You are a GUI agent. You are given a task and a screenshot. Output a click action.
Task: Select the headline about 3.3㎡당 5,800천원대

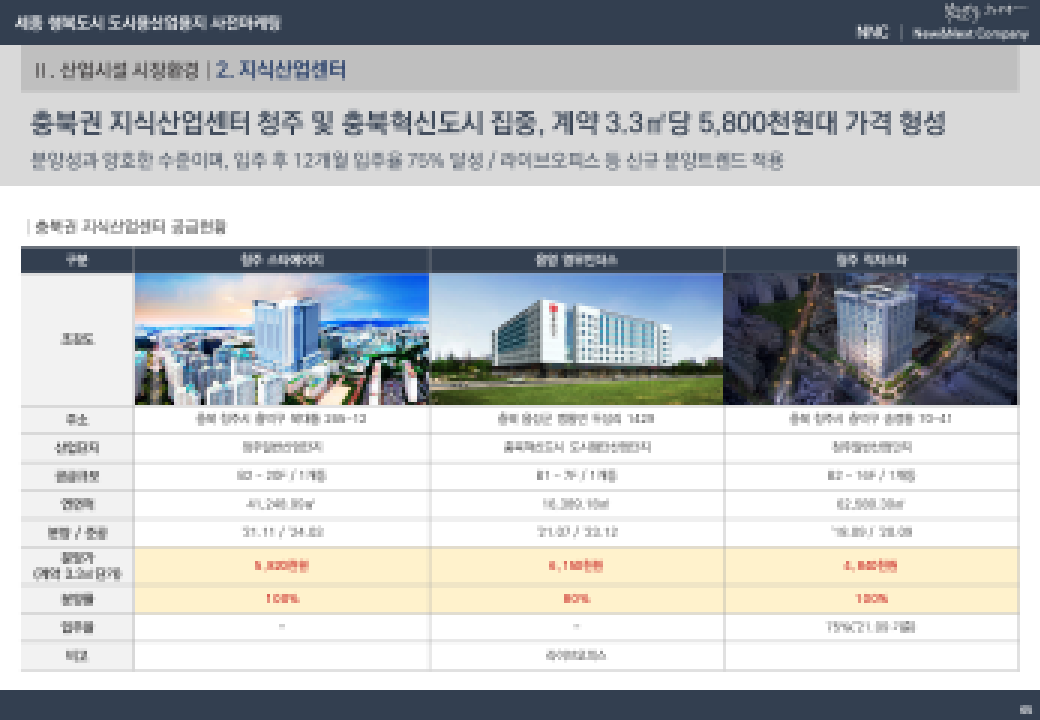coord(488,123)
